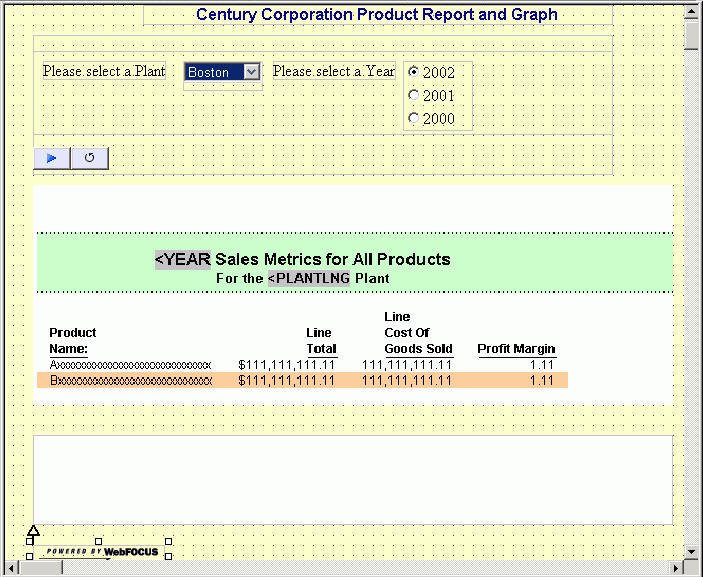Click the $111,111,111.11 value in Axxxx row
Image resolution: width=703 pixels, height=577 pixels.
(286, 365)
